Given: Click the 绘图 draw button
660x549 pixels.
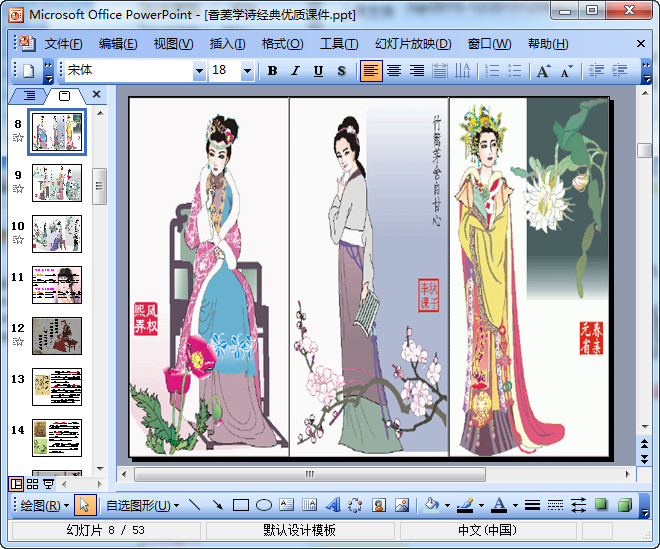Looking at the screenshot, I should [x=45, y=505].
